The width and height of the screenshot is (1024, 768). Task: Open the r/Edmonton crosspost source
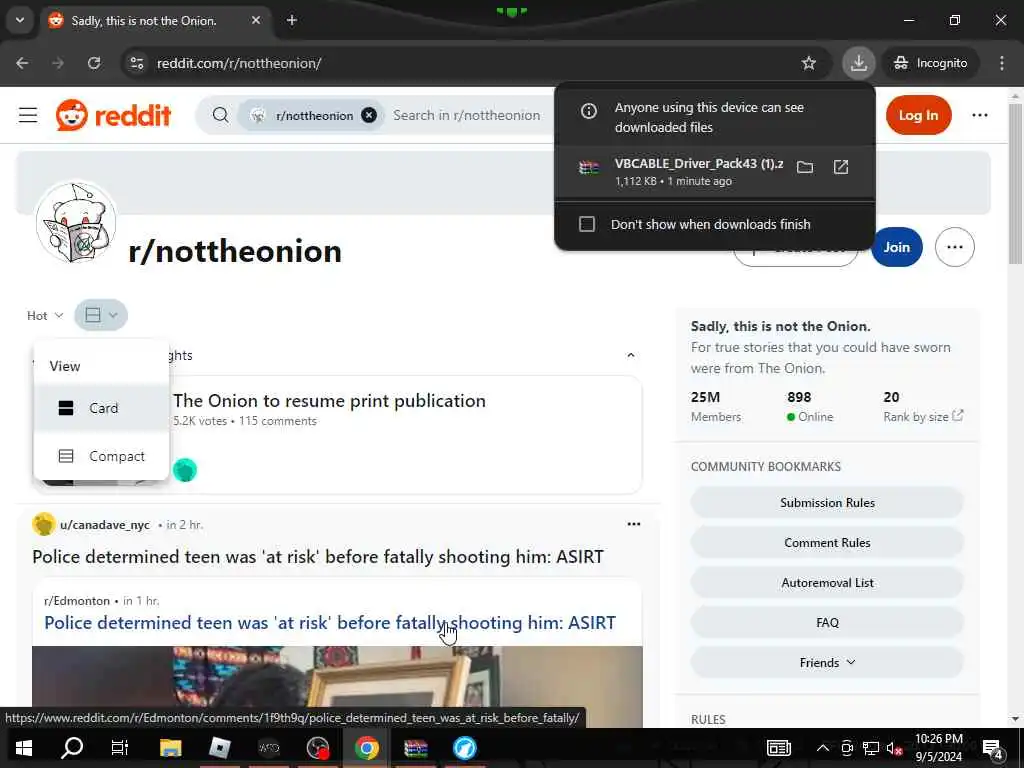pos(77,601)
